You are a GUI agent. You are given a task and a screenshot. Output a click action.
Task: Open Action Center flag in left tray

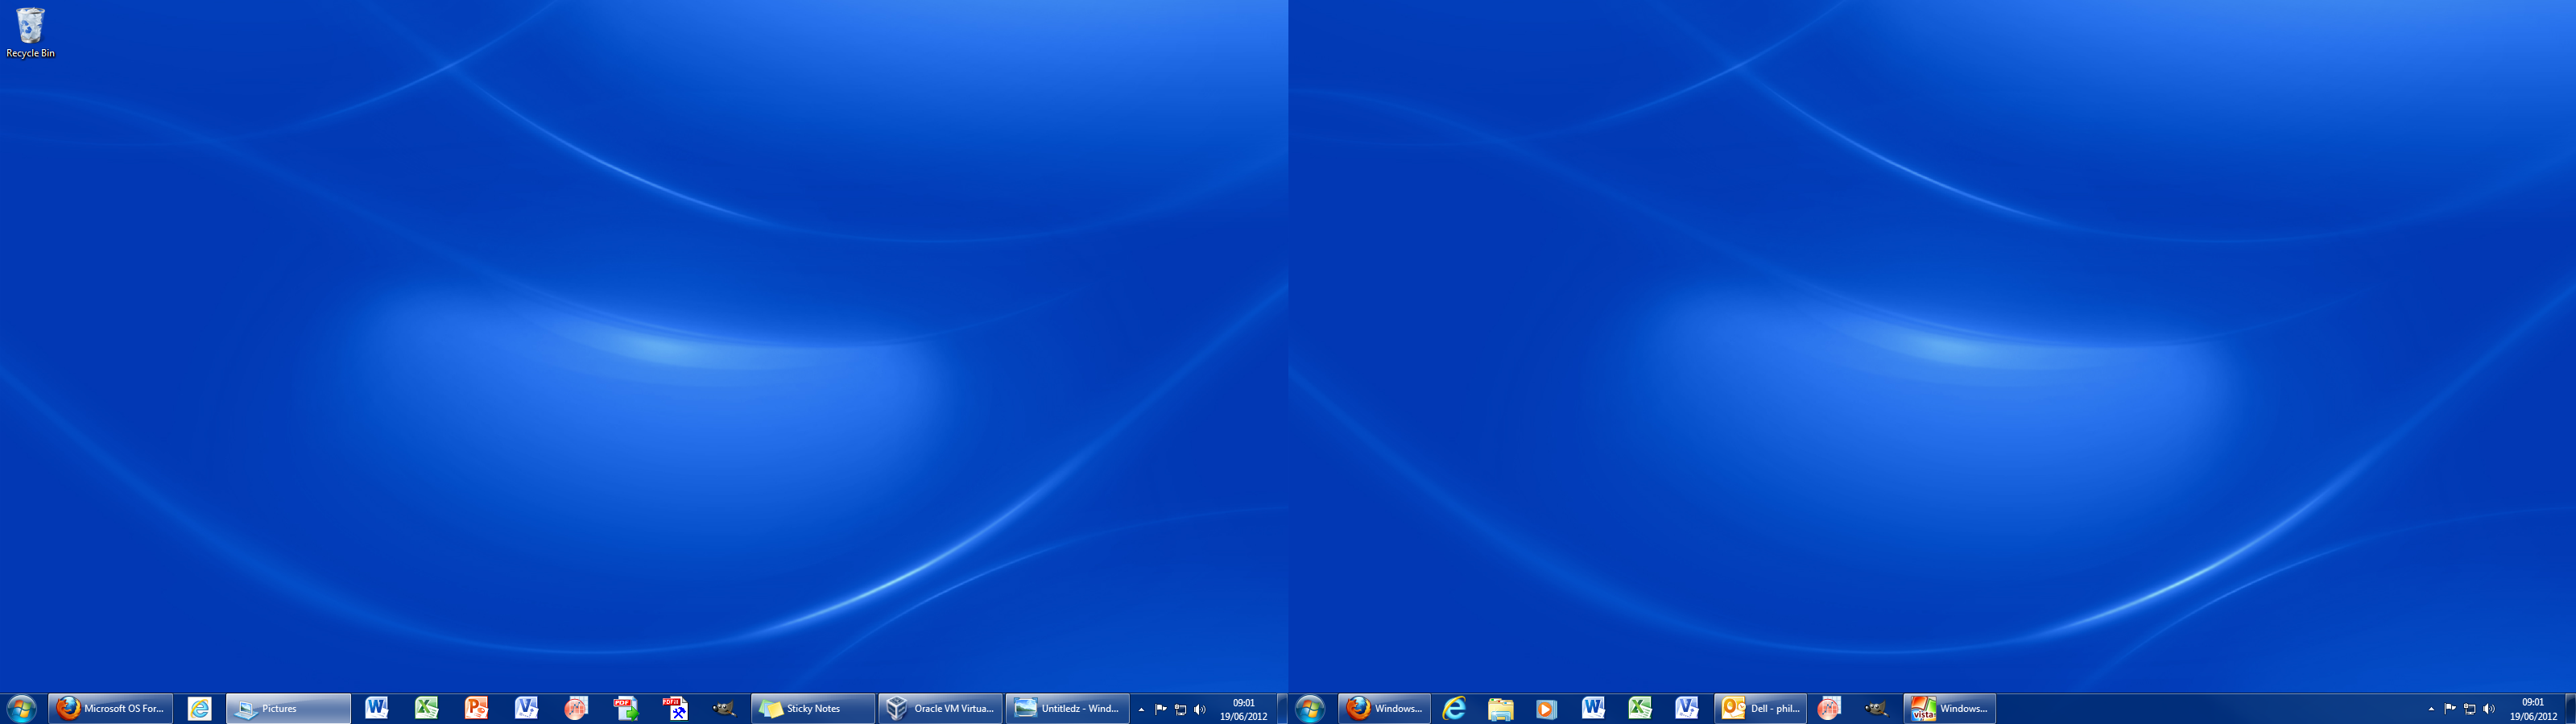(1161, 709)
